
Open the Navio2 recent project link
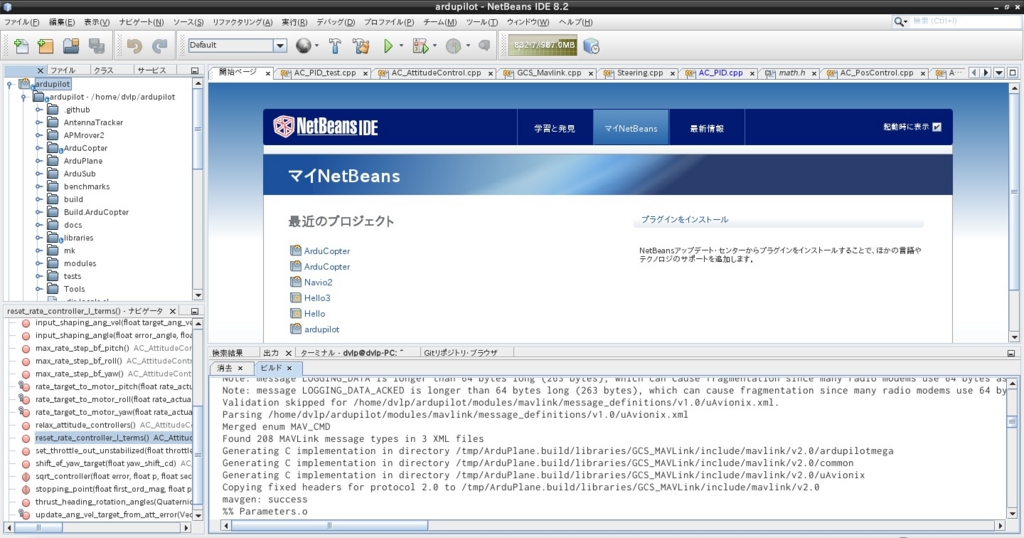[x=318, y=282]
